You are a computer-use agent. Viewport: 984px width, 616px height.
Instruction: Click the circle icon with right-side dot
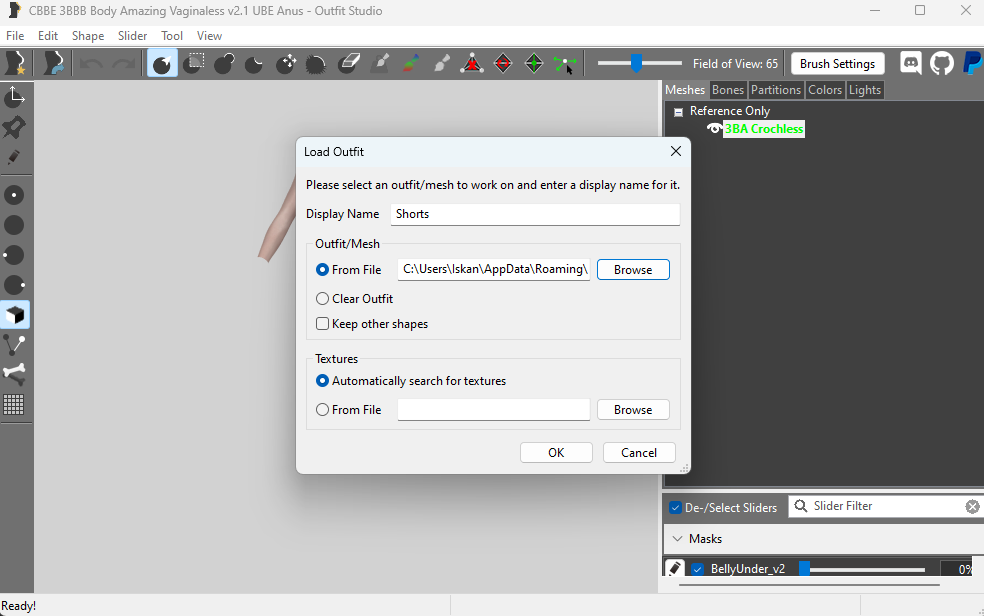pos(14,285)
